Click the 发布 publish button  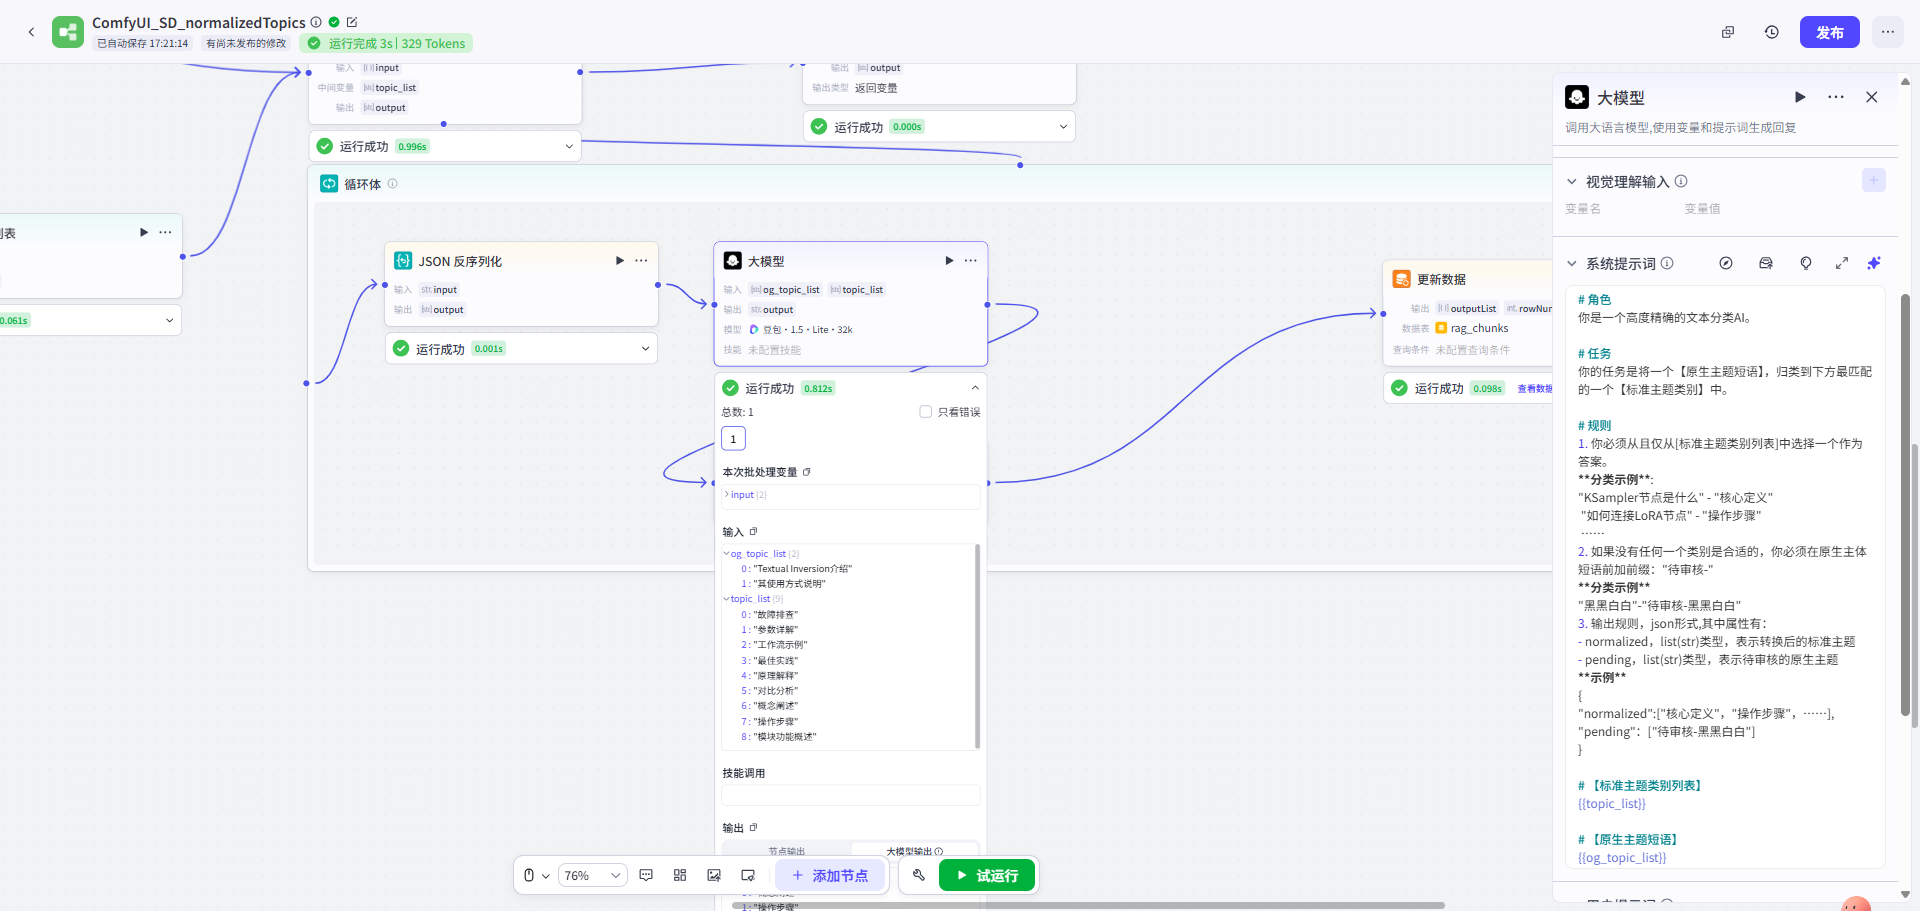1829,32
